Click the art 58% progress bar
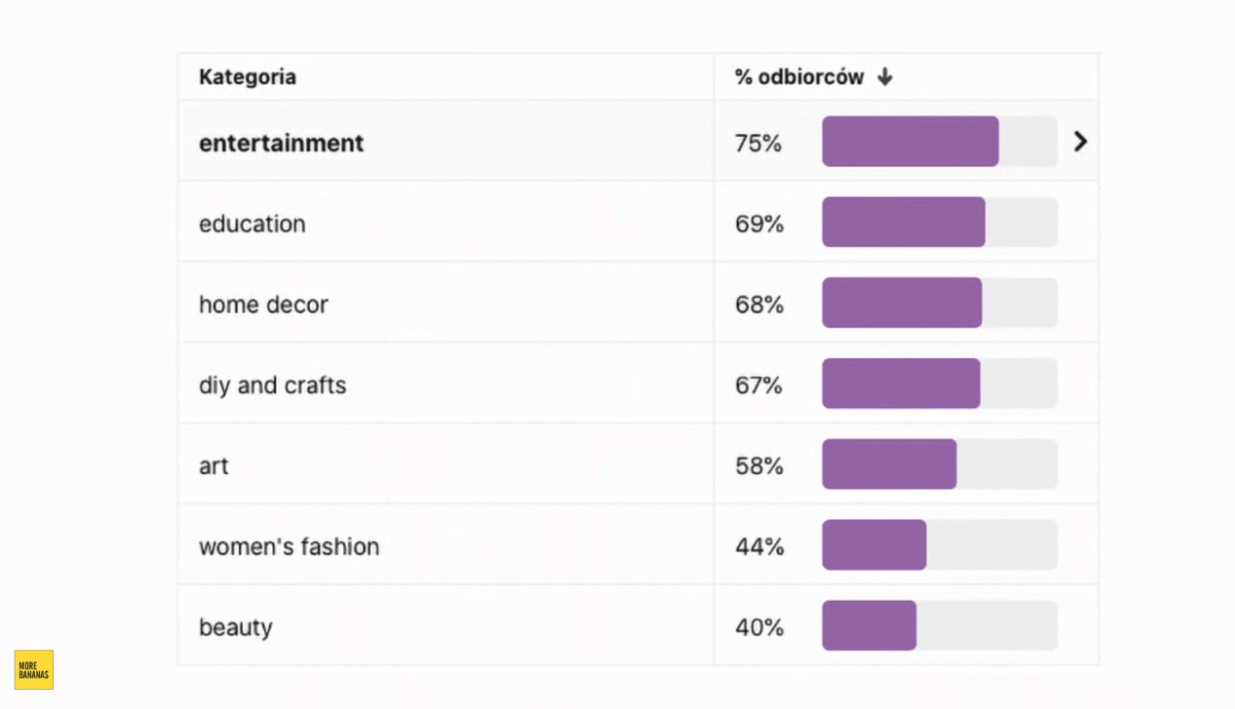1235x709 pixels. tap(889, 464)
